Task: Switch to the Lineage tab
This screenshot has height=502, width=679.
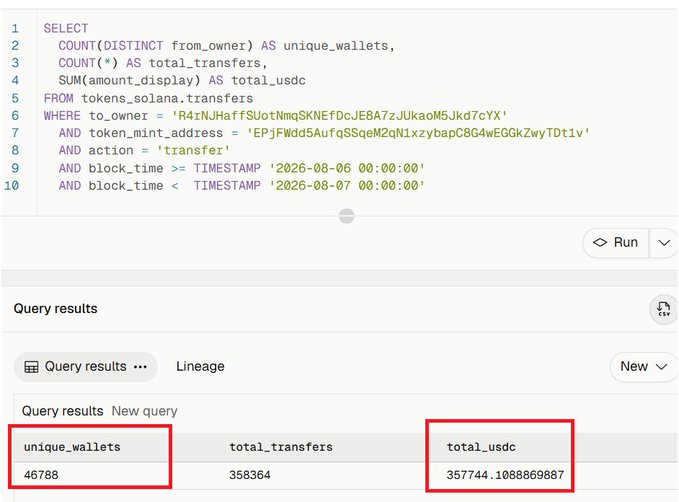Action: (200, 366)
